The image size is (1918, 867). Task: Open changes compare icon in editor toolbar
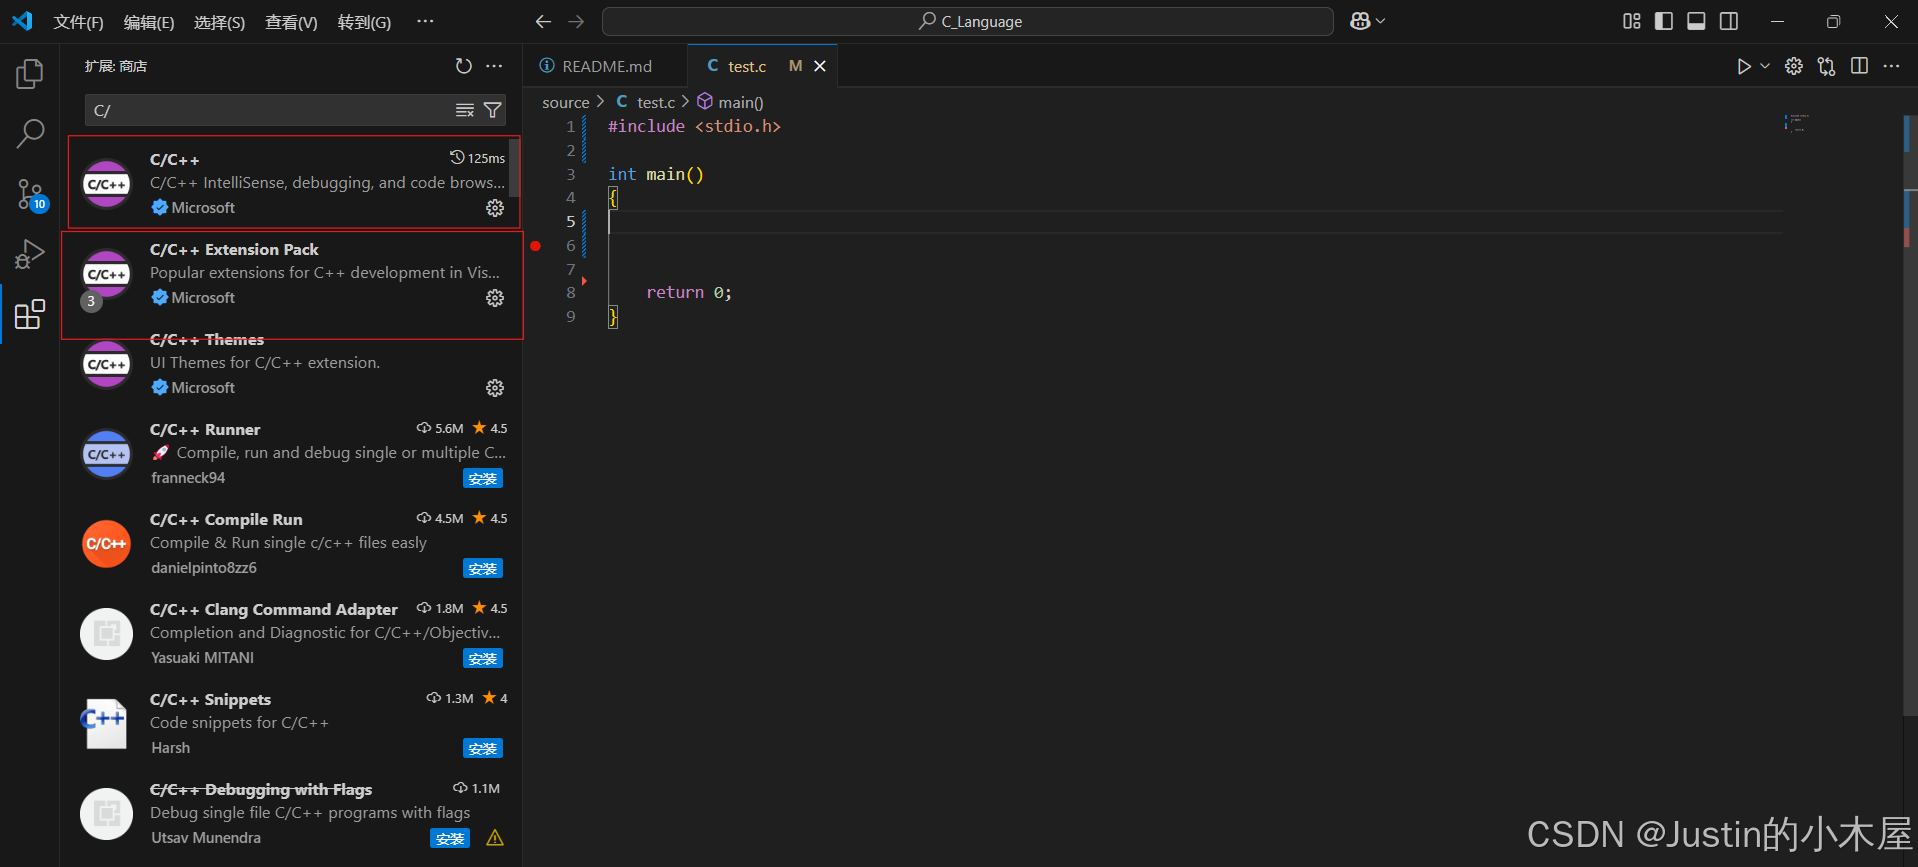point(1827,66)
